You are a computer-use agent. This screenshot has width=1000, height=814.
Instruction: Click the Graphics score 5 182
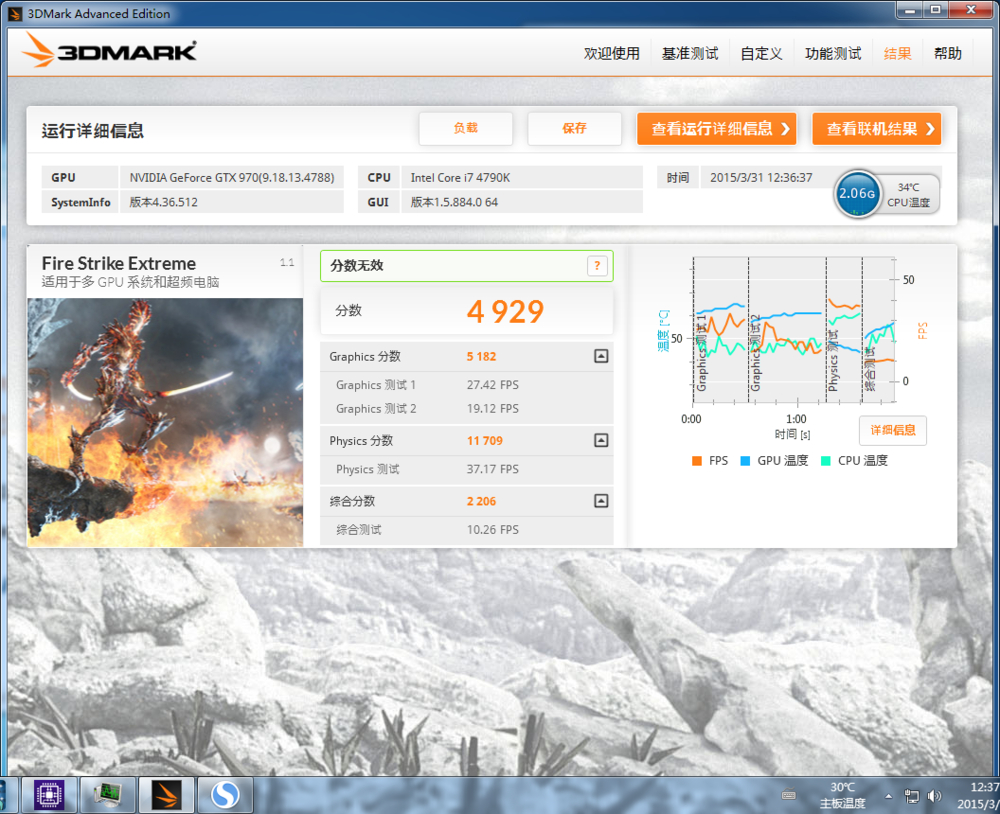coord(481,357)
